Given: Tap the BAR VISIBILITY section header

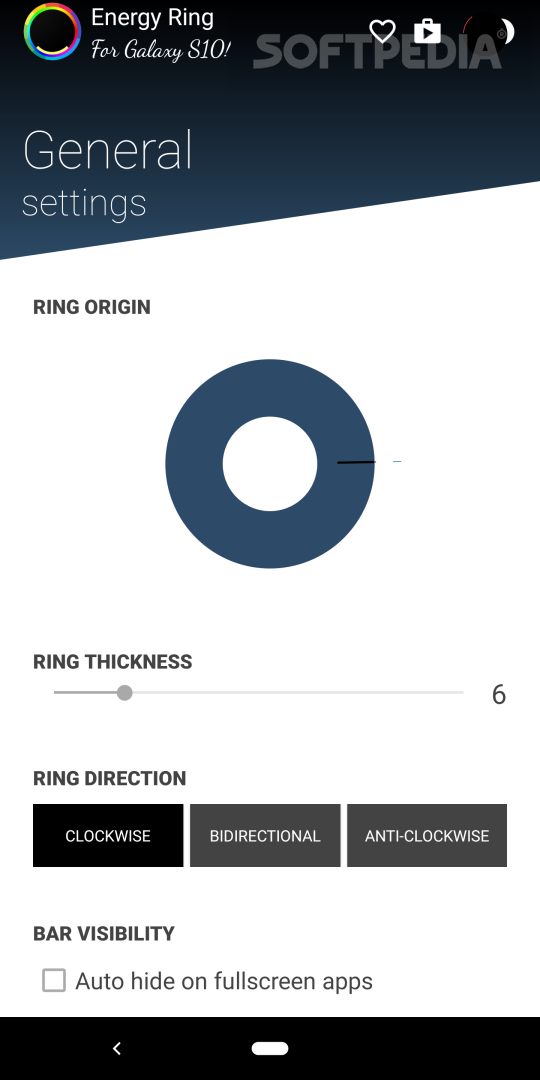Looking at the screenshot, I should click(x=104, y=933).
